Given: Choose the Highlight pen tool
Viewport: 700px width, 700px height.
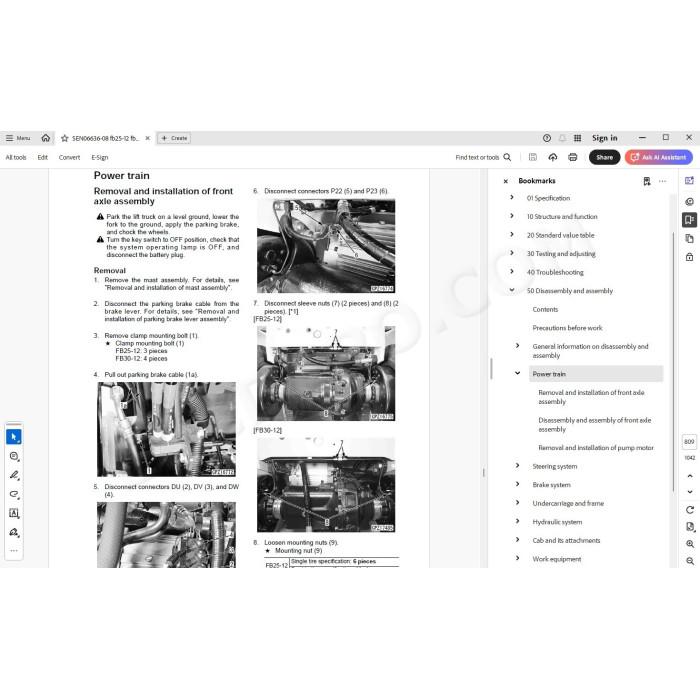Looking at the screenshot, I should click(14, 475).
